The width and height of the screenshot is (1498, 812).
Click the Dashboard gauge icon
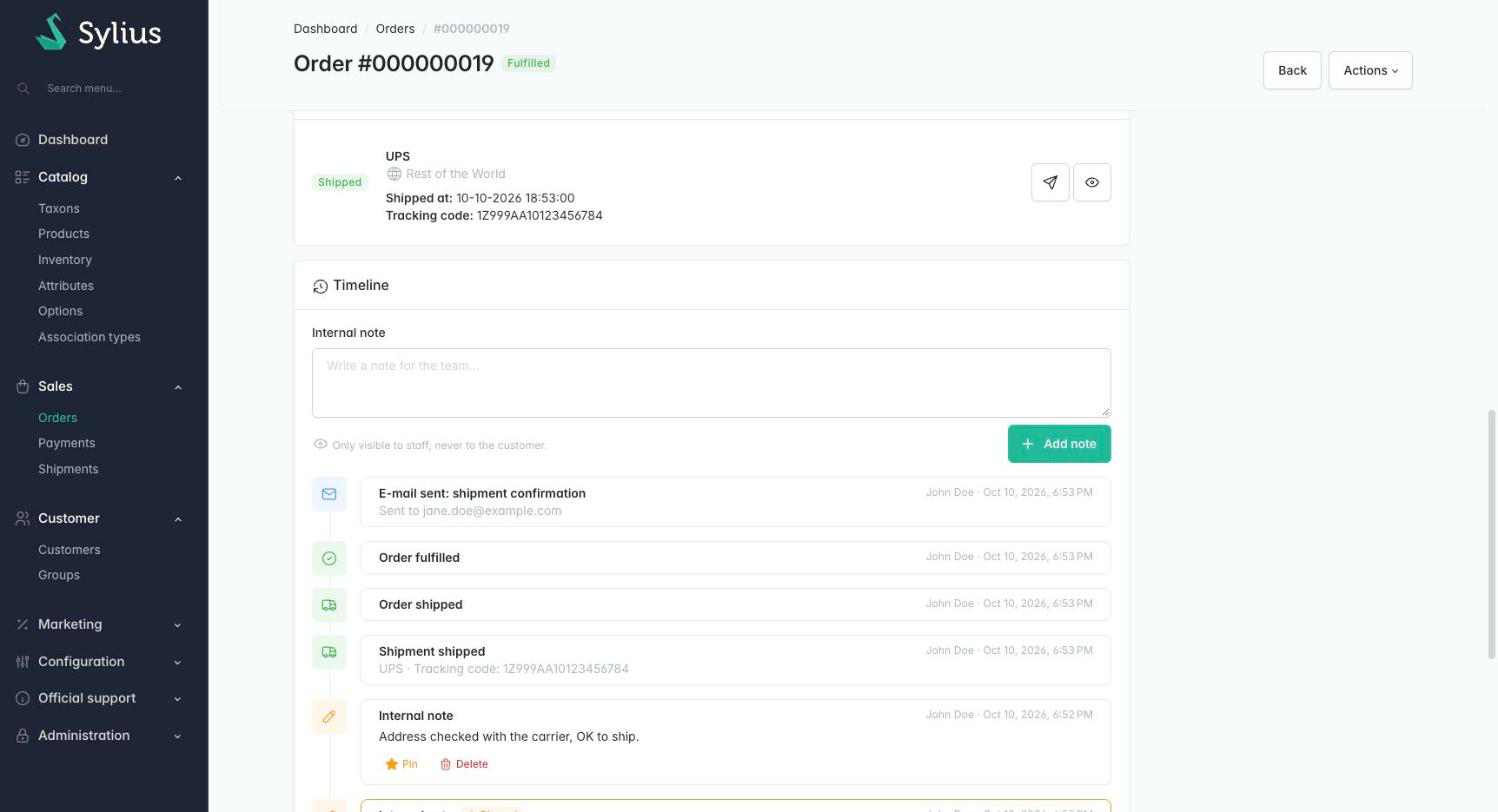pos(23,140)
